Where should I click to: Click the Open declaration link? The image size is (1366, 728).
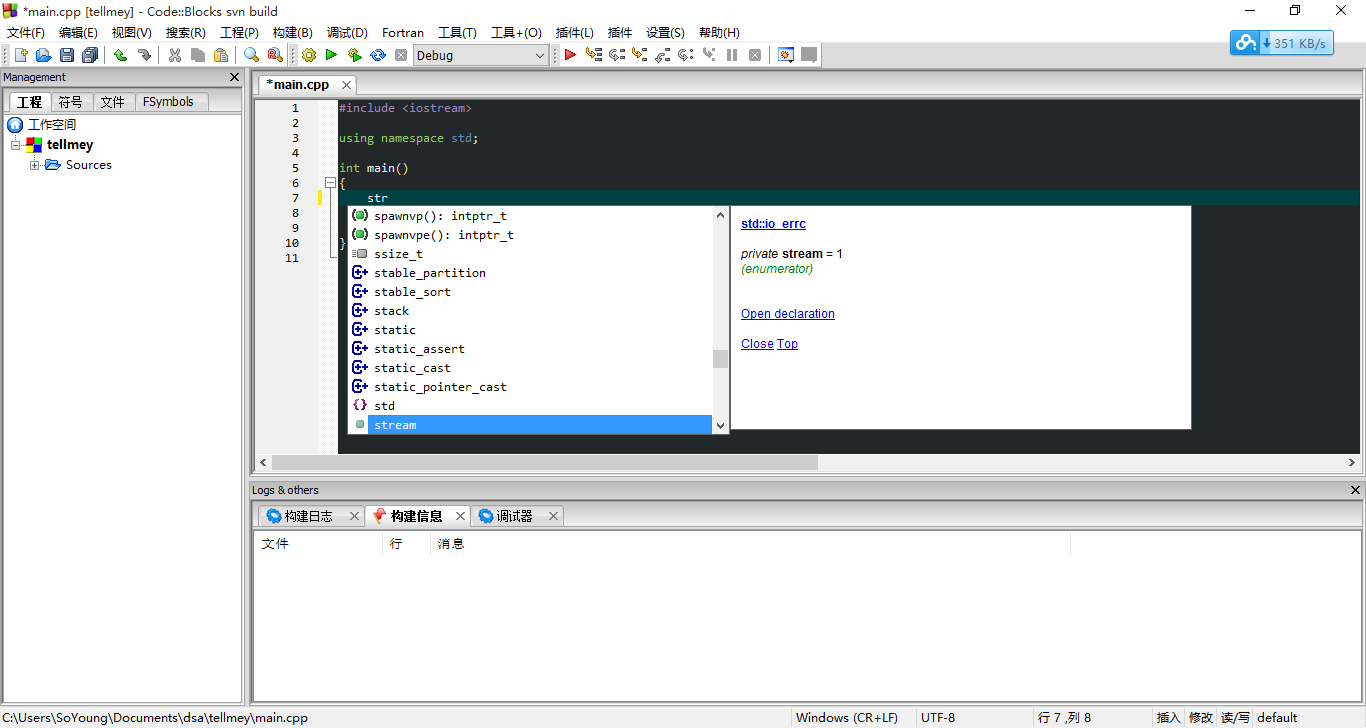787,314
